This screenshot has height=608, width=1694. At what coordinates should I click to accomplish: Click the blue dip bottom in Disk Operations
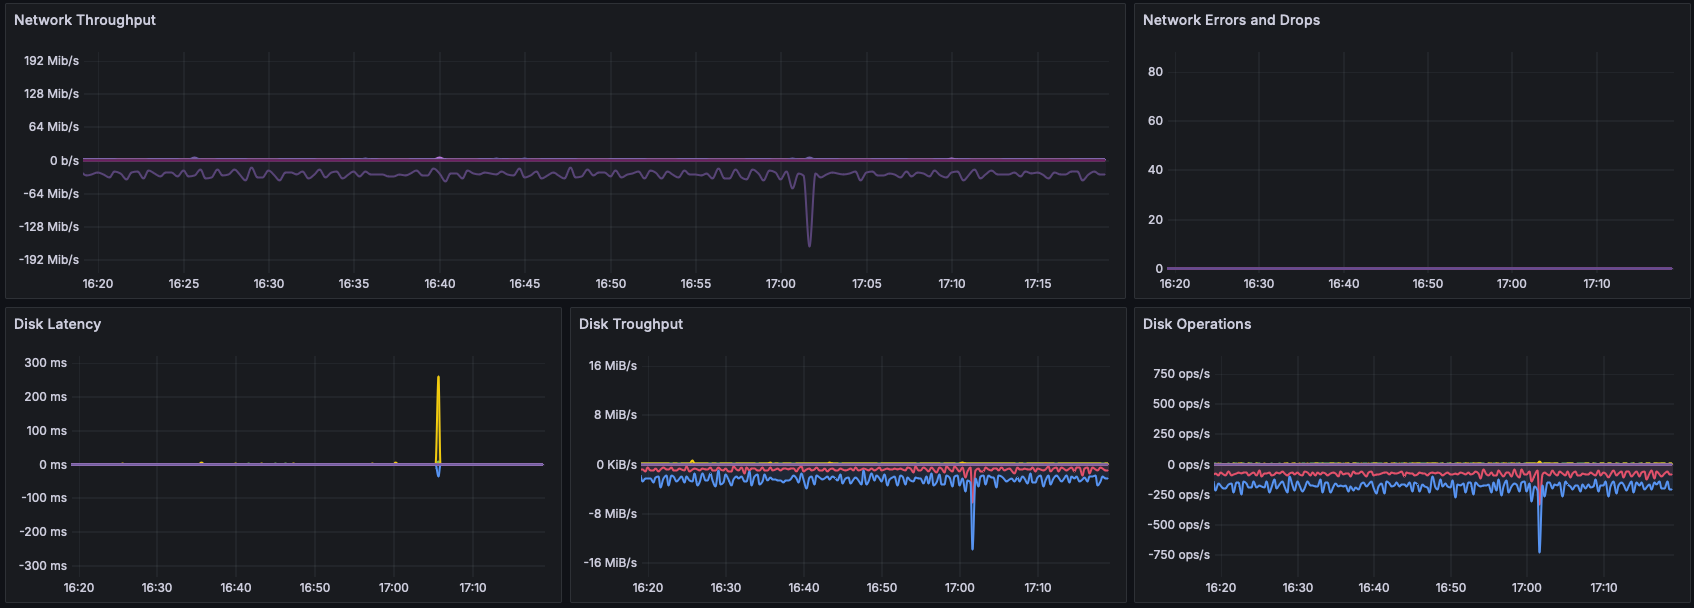(x=1539, y=550)
